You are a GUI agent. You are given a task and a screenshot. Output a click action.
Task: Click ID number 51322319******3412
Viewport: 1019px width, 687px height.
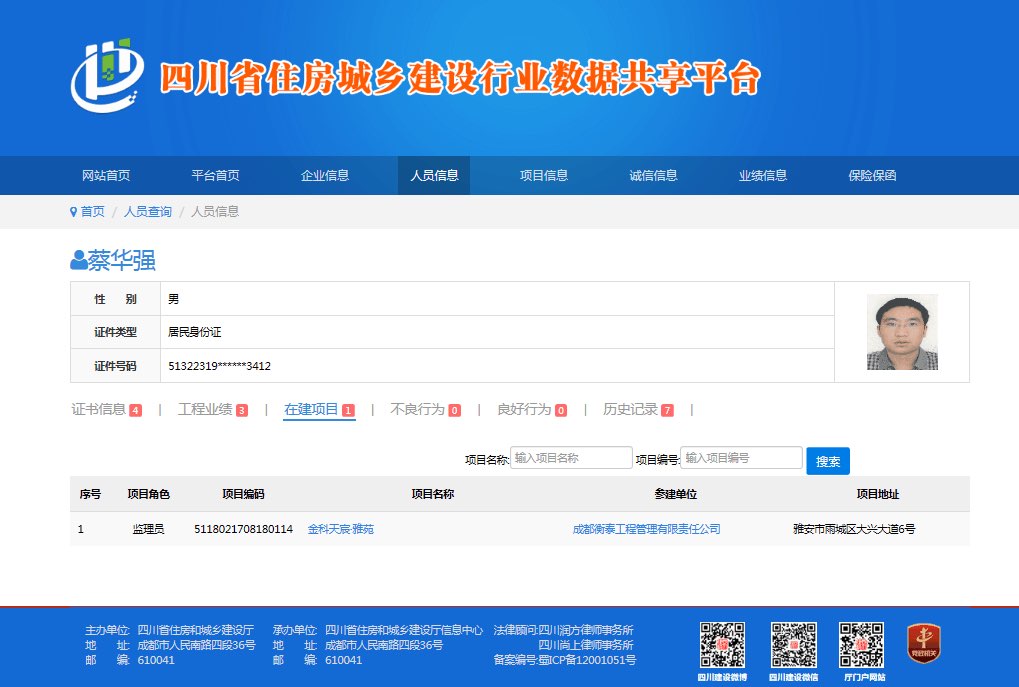pos(220,366)
